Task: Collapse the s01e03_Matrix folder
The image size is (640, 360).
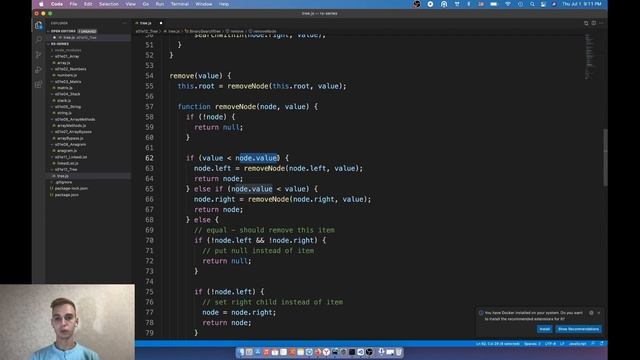Action: [x=68, y=82]
